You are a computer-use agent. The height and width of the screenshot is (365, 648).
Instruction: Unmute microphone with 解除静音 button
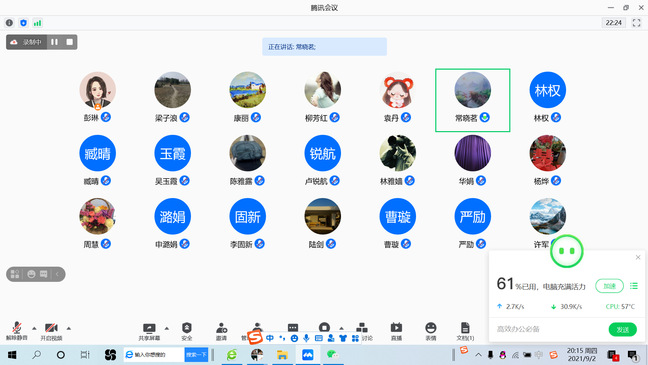coord(17,331)
